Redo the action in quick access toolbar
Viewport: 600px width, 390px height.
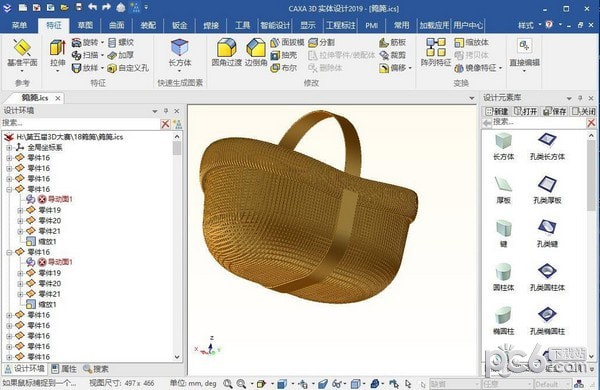click(107, 7)
